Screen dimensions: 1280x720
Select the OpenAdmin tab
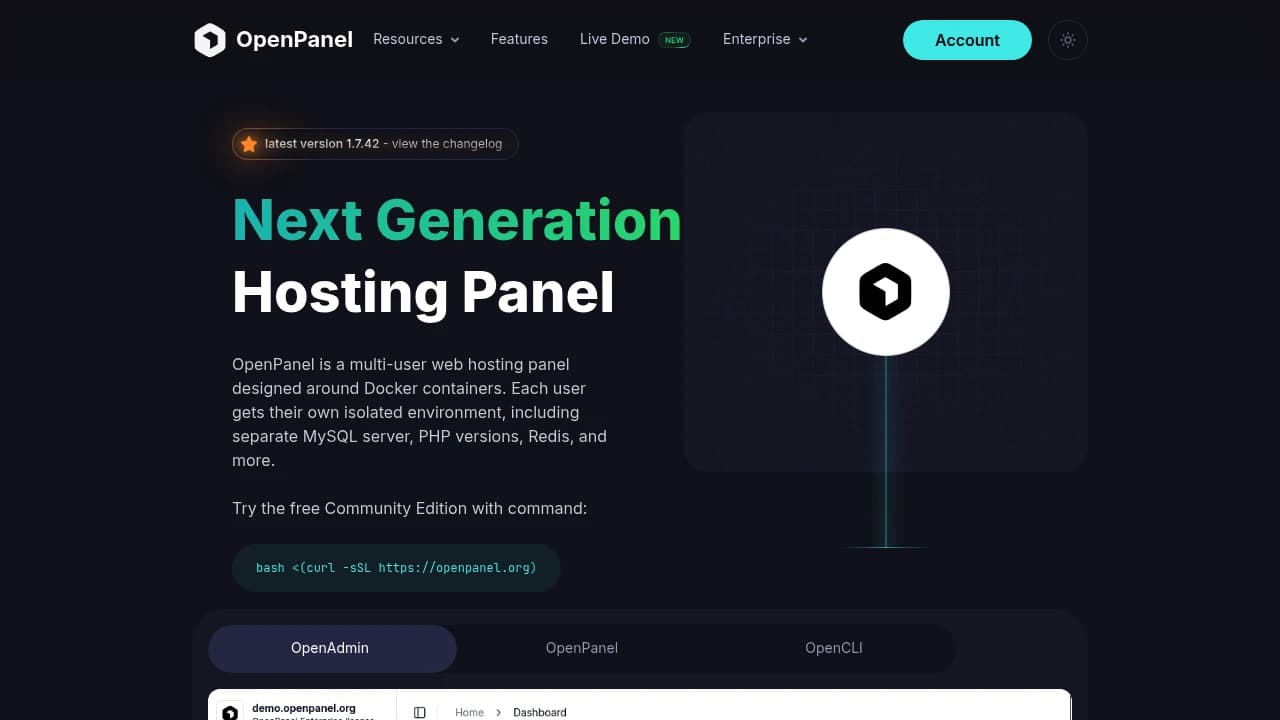[x=332, y=648]
